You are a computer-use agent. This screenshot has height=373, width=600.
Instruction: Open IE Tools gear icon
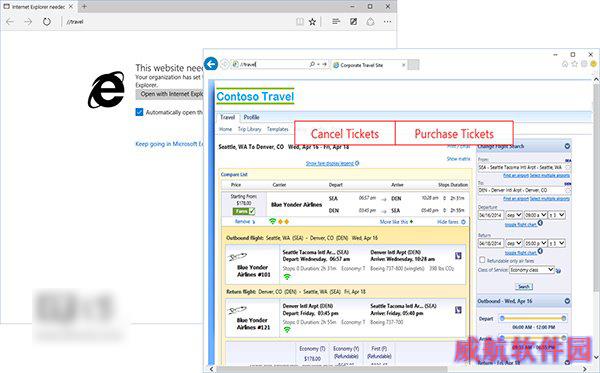click(x=584, y=64)
